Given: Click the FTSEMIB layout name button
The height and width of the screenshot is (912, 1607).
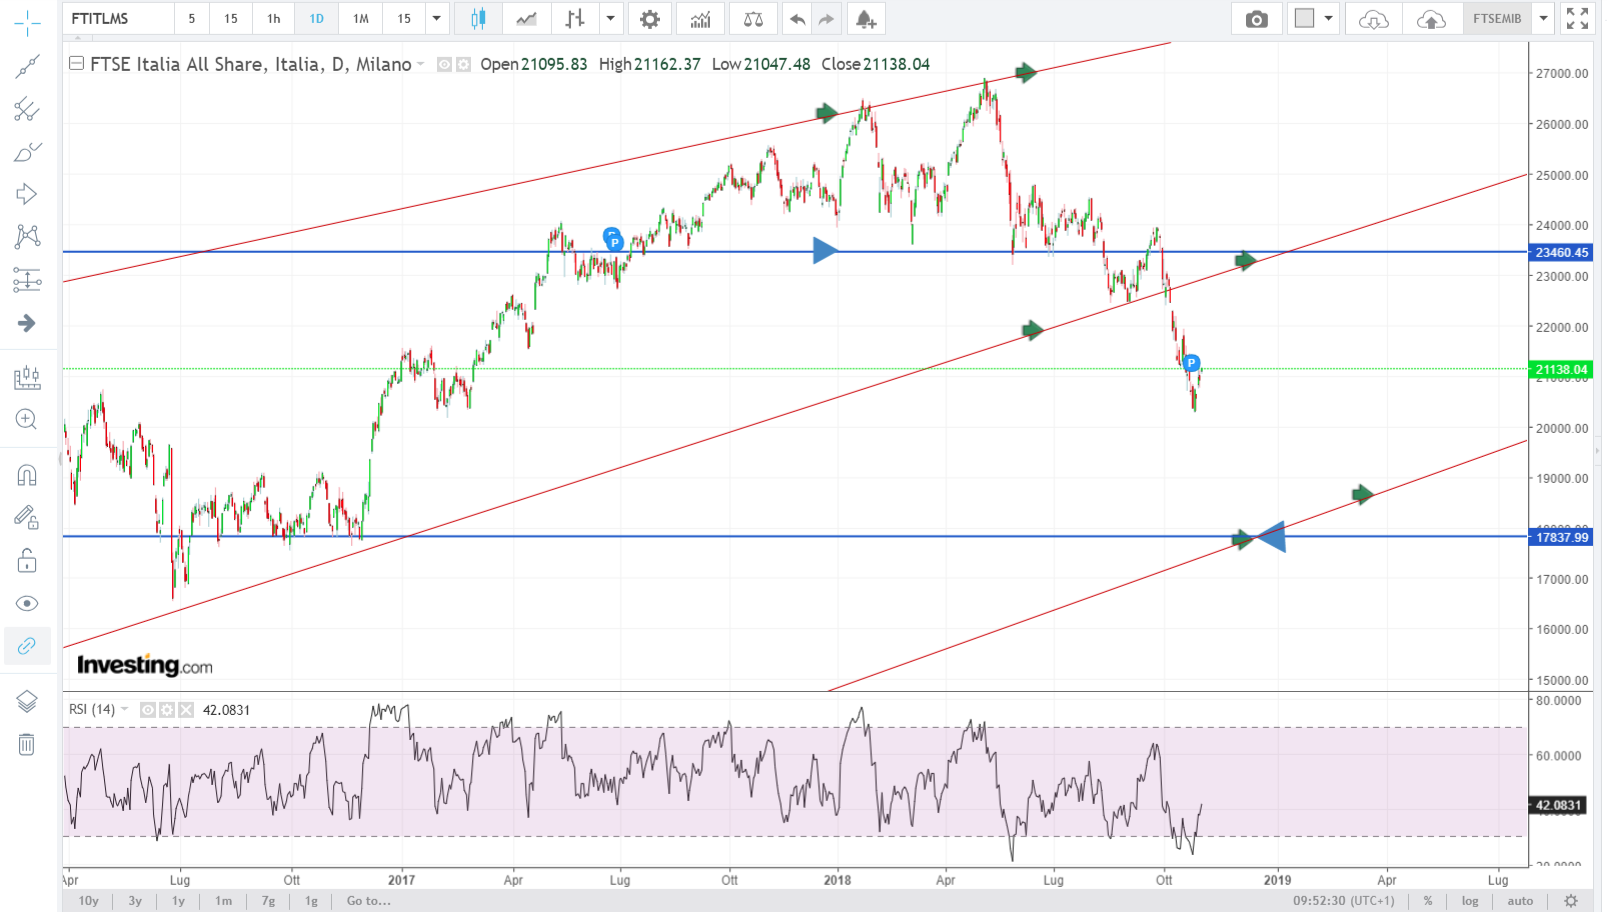Looking at the screenshot, I should tap(1497, 19).
